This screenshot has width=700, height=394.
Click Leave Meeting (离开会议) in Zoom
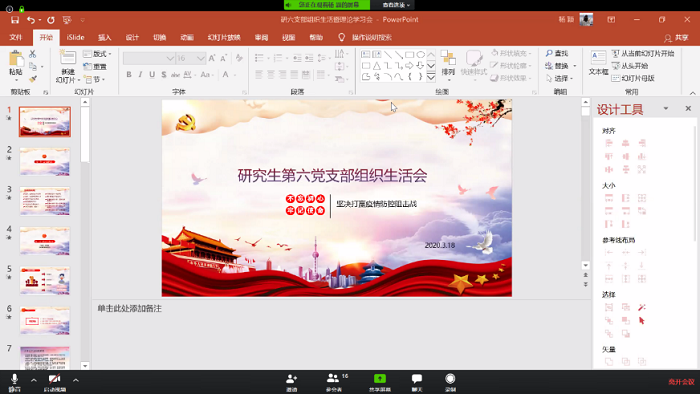coord(681,382)
